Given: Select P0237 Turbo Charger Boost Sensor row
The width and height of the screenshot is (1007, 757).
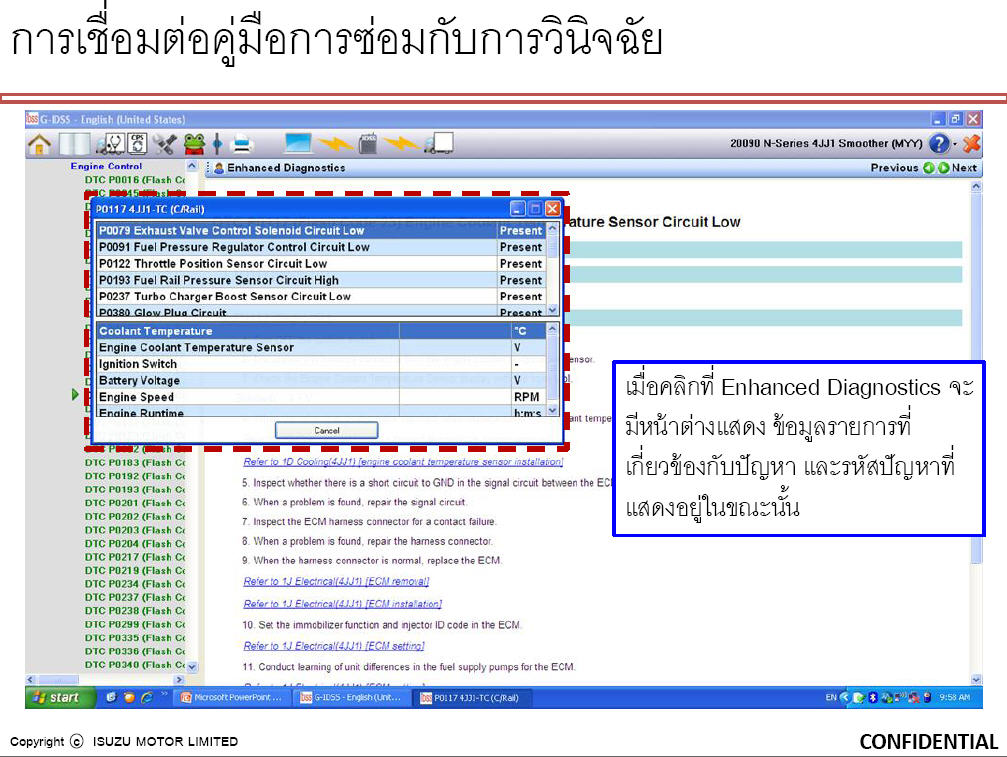Looking at the screenshot, I should point(321,297).
